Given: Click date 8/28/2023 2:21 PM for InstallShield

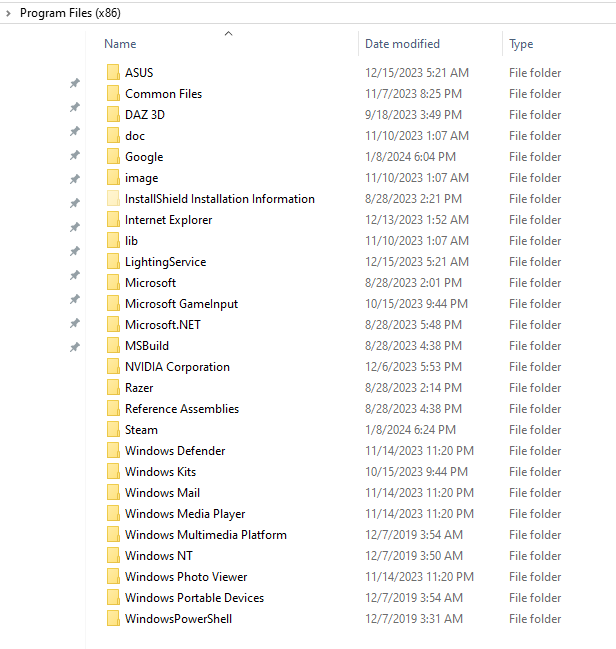Looking at the screenshot, I should 413,199.
